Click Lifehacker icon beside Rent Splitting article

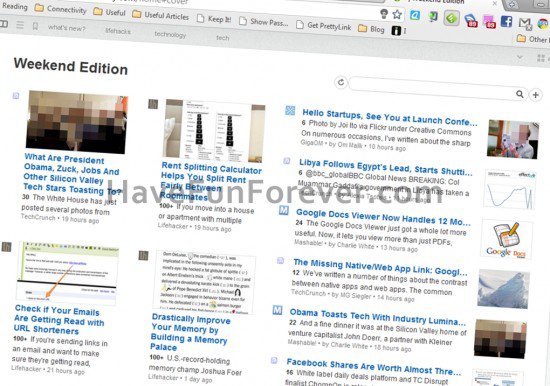pos(153,104)
